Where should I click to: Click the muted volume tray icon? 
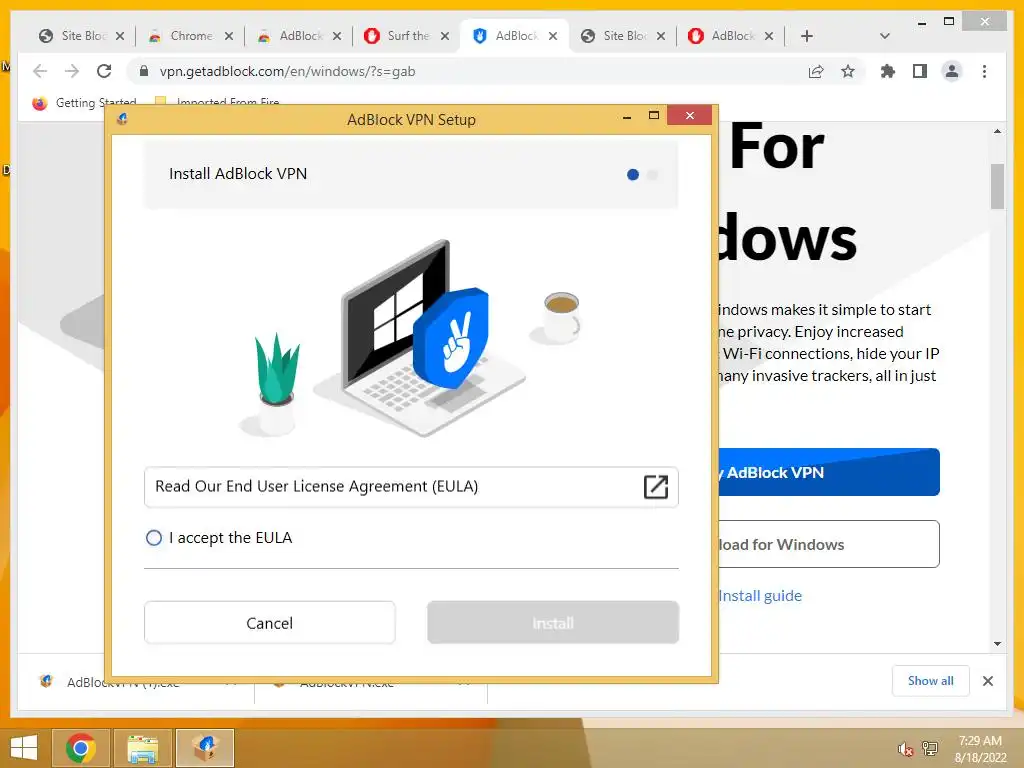pos(905,749)
